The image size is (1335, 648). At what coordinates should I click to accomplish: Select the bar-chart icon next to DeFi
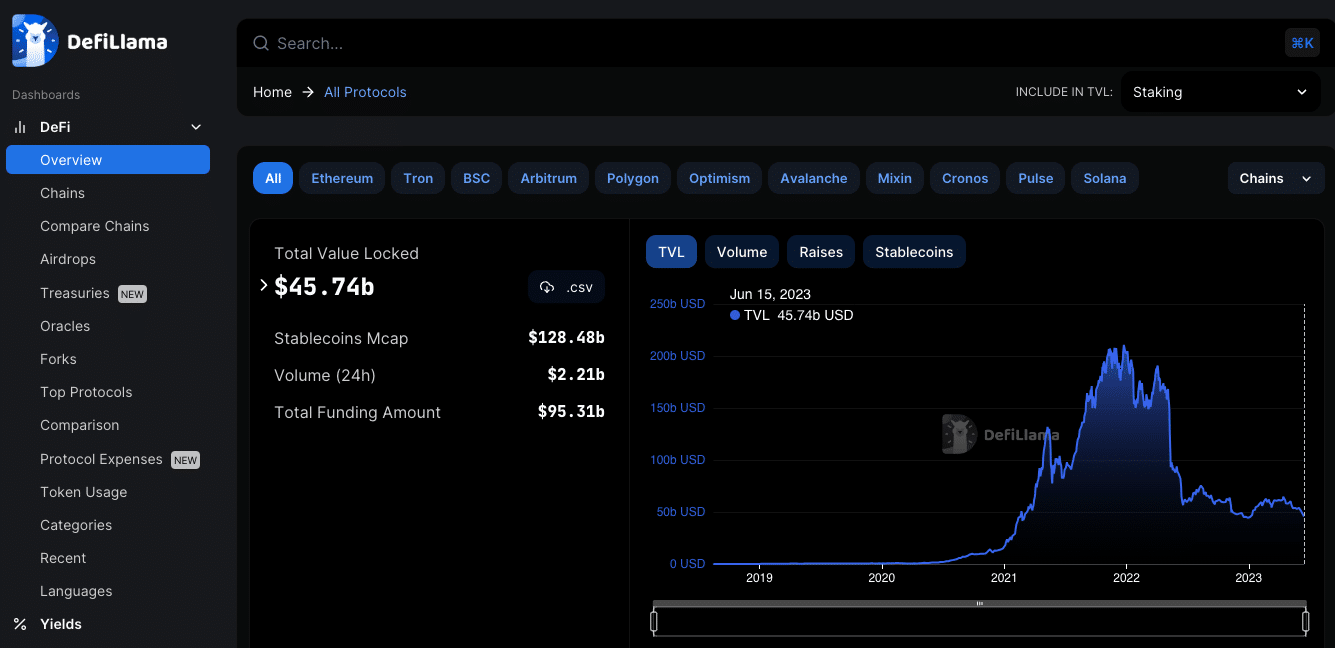coord(20,127)
